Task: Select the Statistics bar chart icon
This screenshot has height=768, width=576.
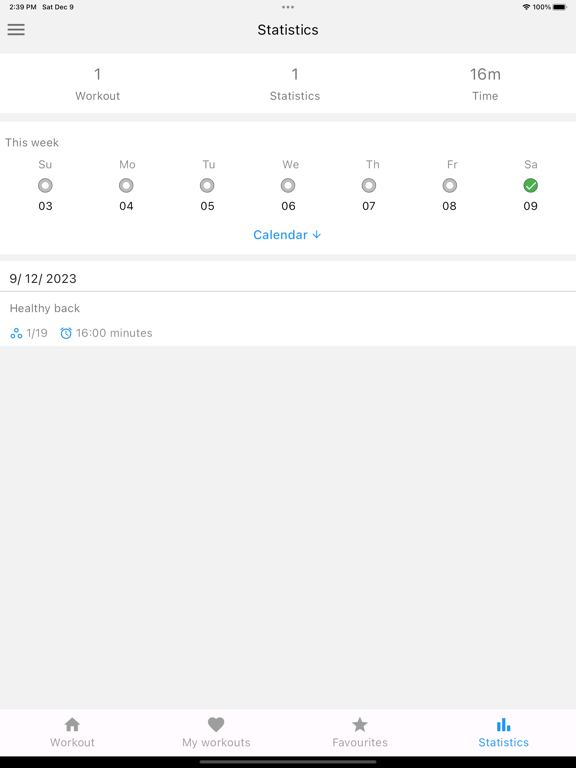Action: (504, 724)
